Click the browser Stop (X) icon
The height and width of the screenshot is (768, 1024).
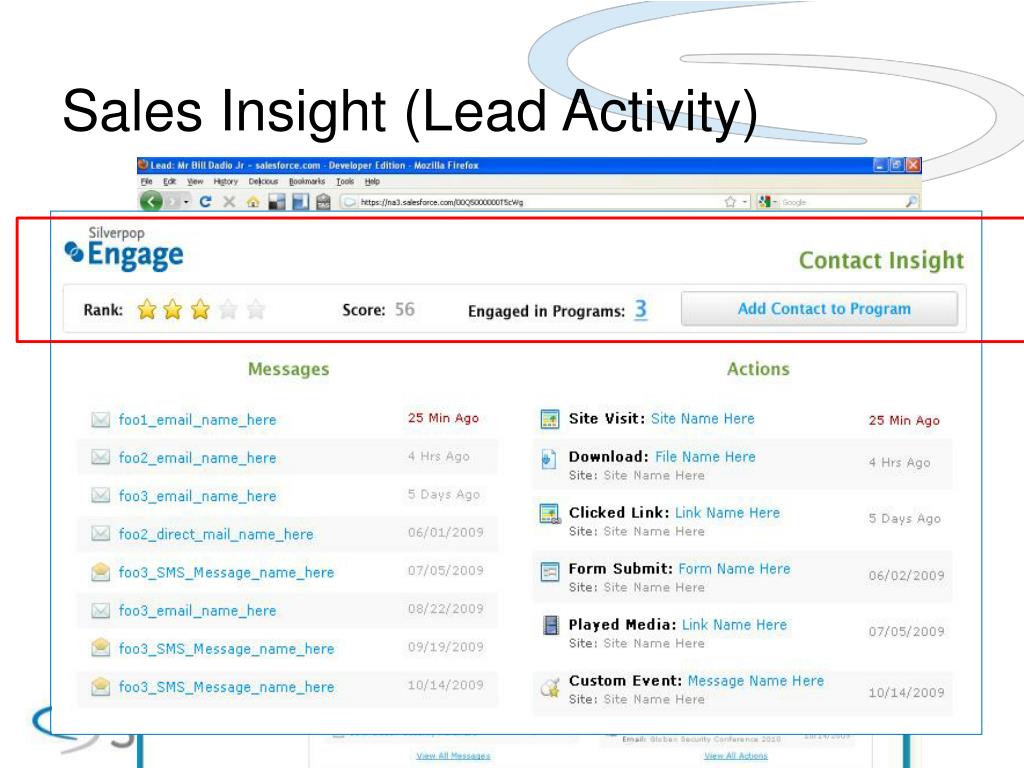click(x=229, y=202)
